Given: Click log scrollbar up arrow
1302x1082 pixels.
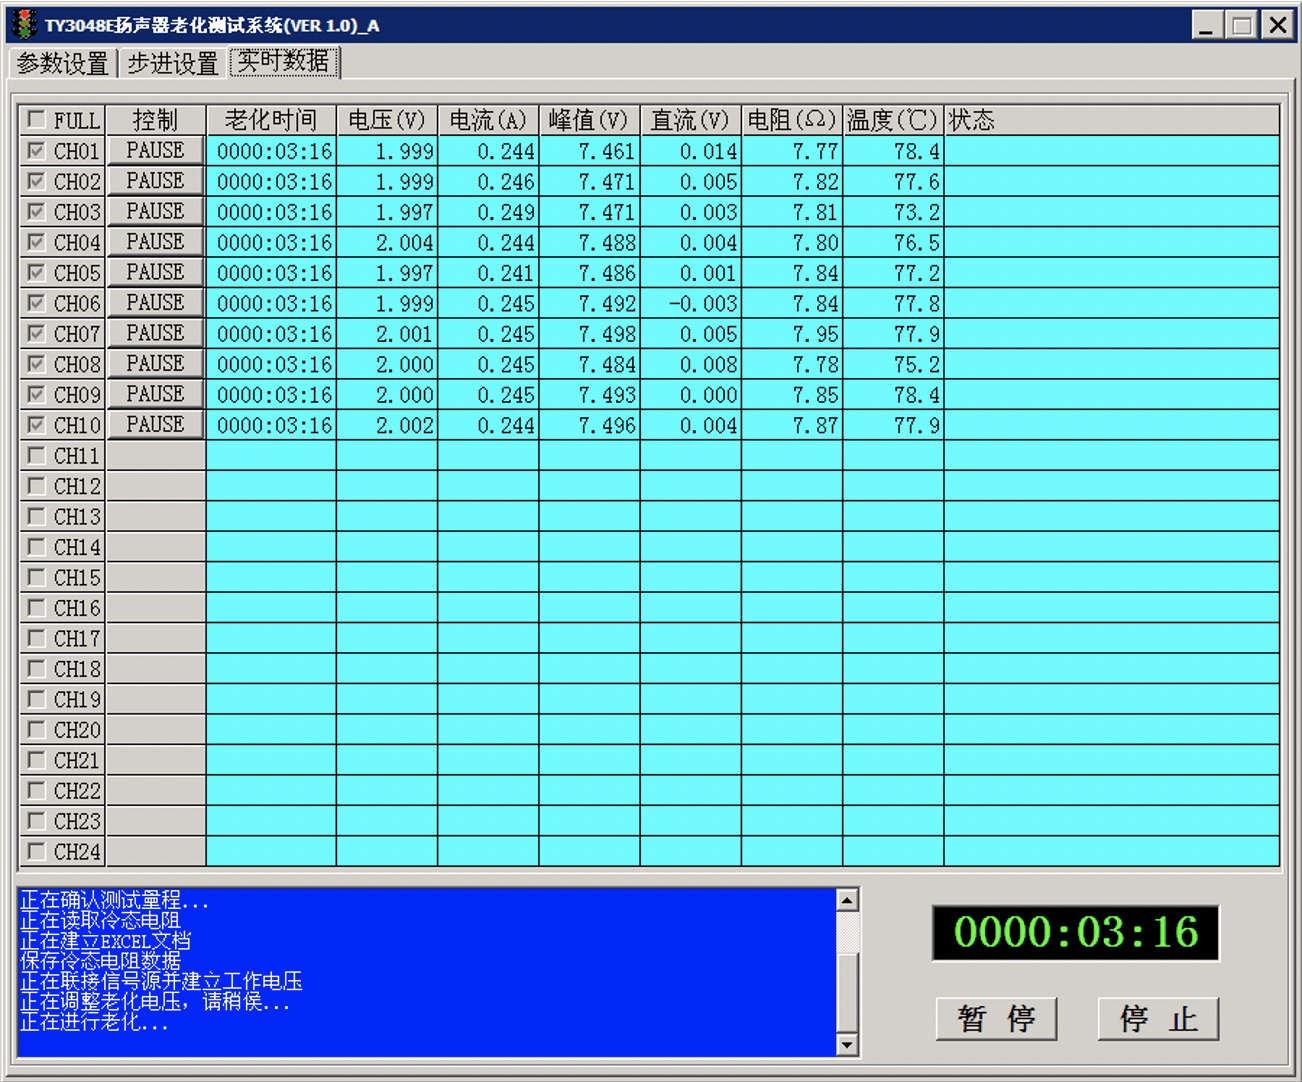Looking at the screenshot, I should click(847, 900).
